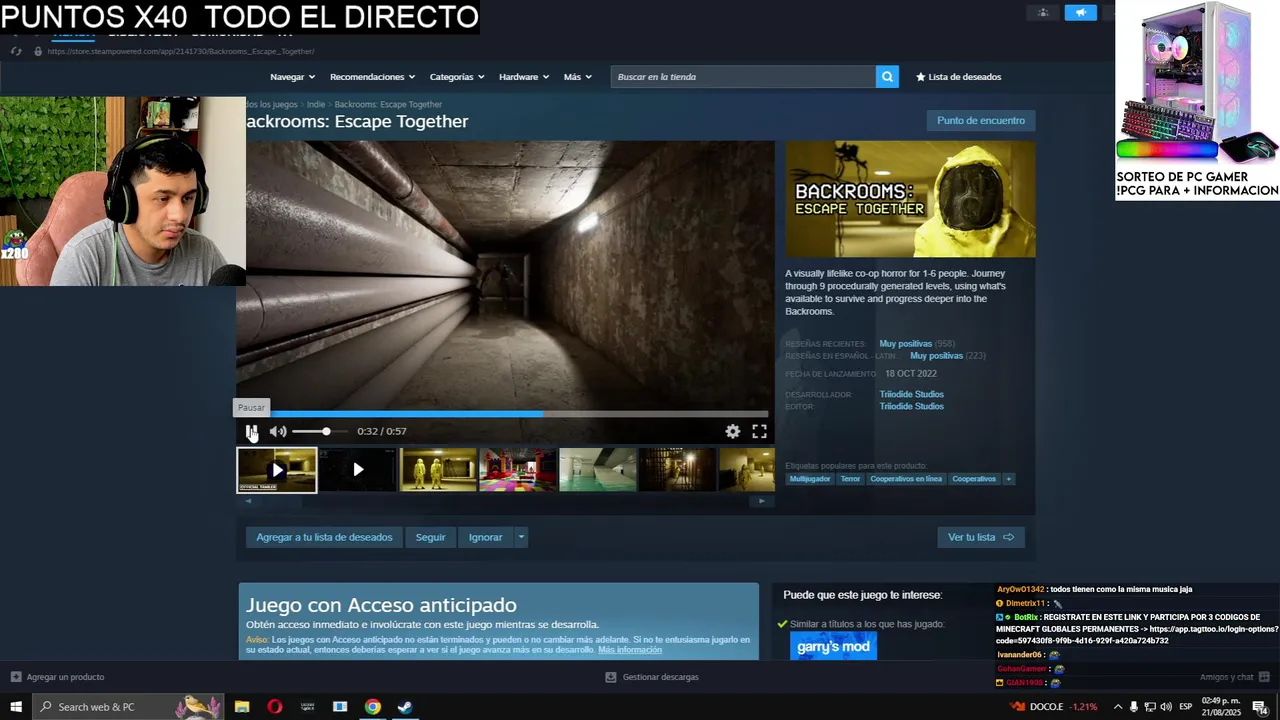Screen dimensions: 1280x720
Task: Open Amigos y chat
Action: [x=1234, y=677]
